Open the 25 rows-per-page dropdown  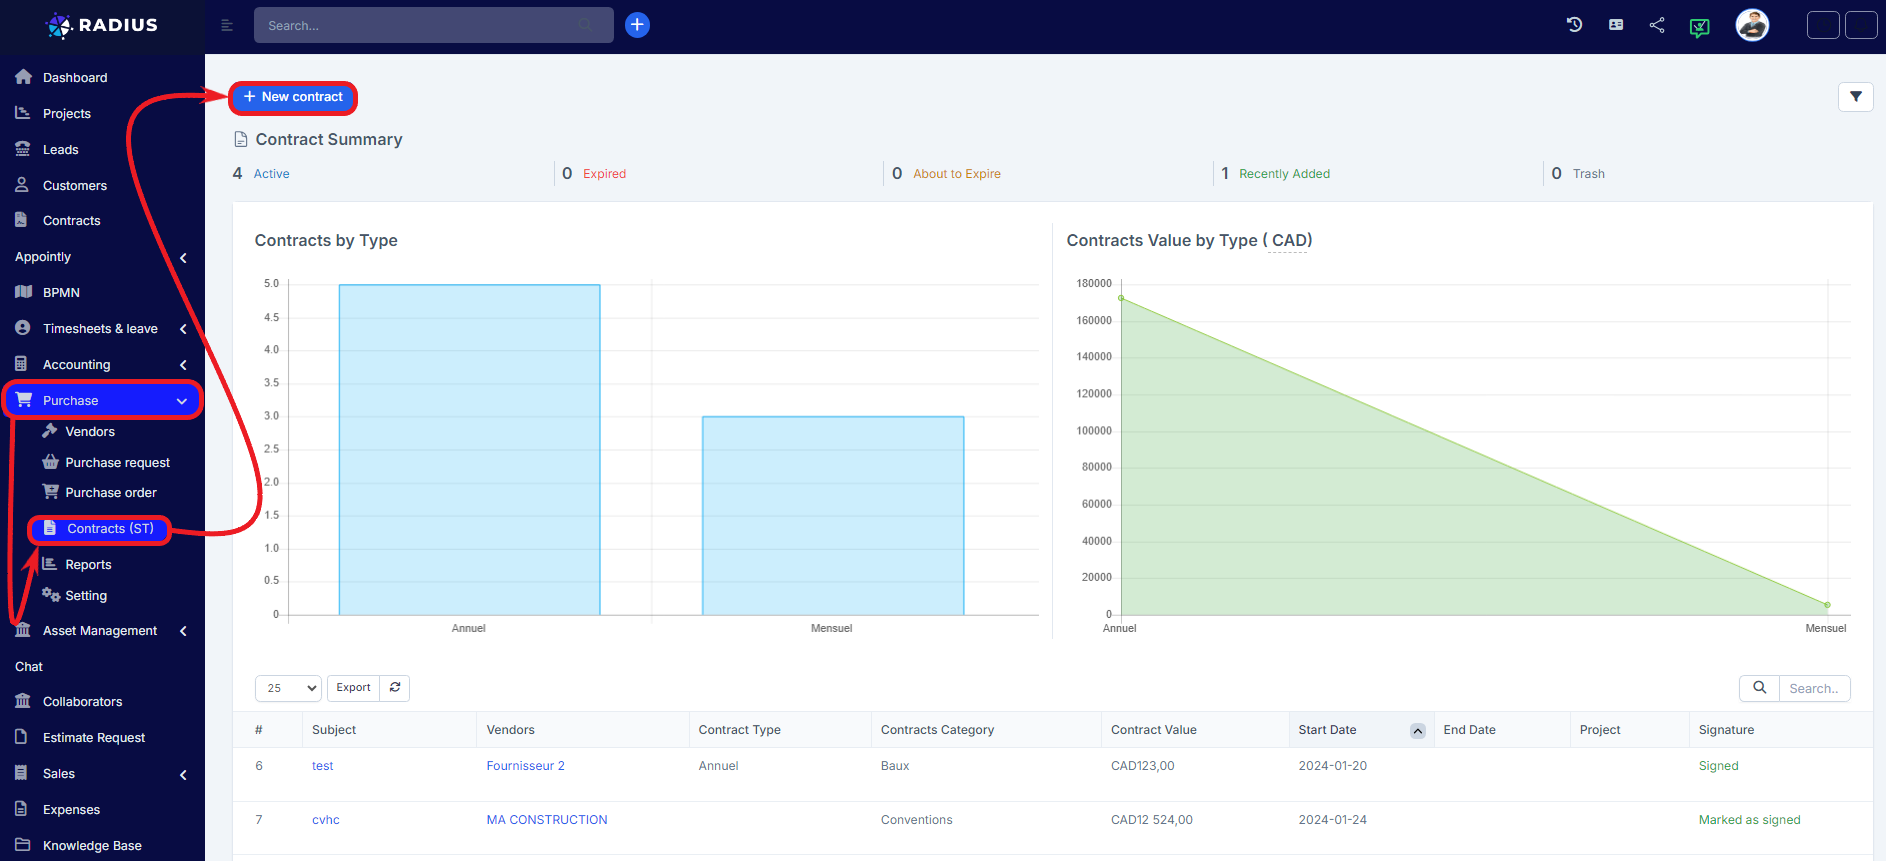[x=288, y=688]
